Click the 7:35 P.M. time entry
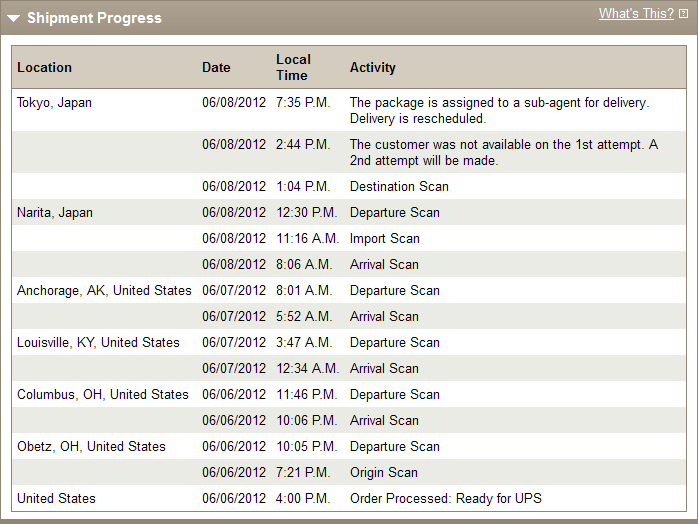 (x=303, y=102)
